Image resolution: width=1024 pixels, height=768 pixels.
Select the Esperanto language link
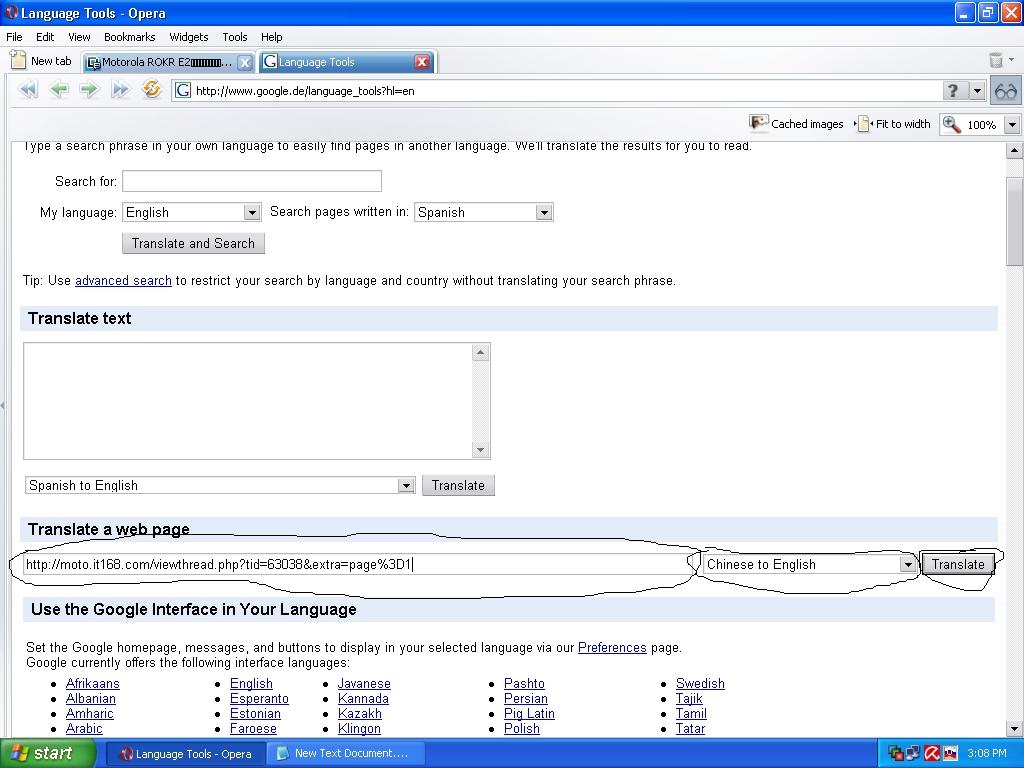click(x=259, y=698)
